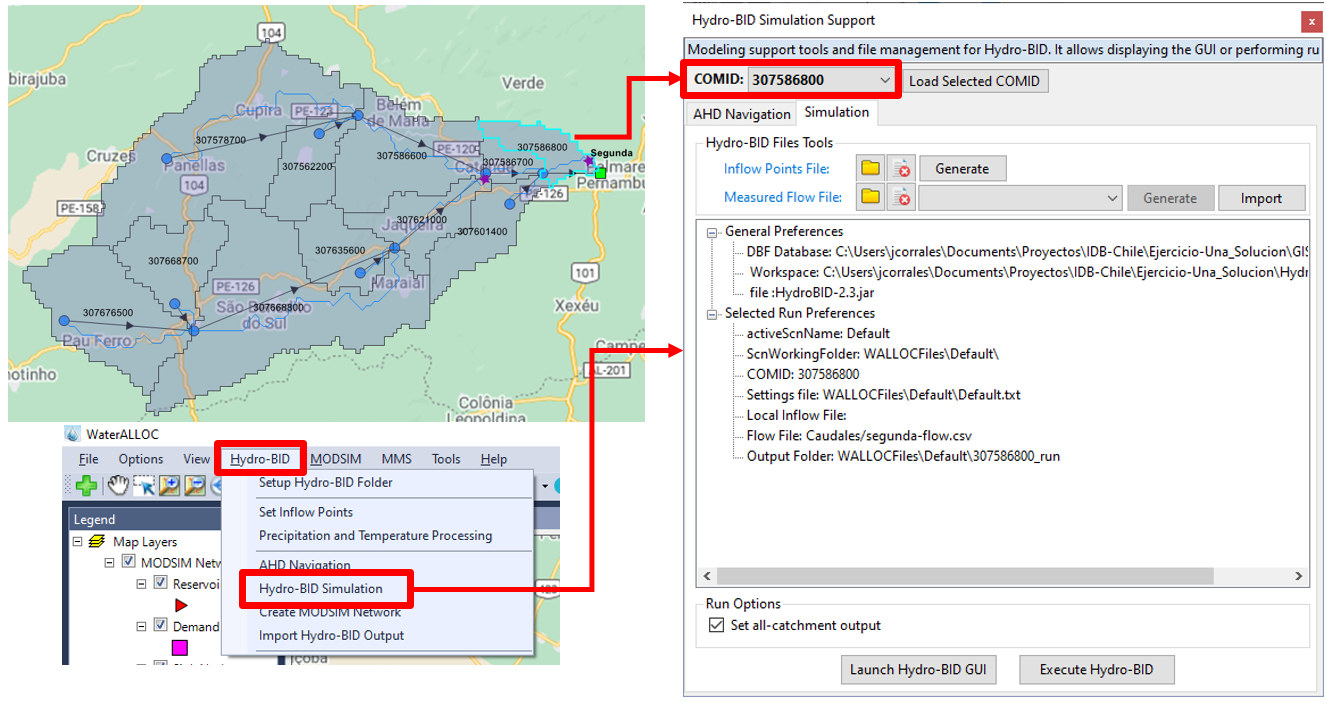Switch to the AHD Navigation tab
The width and height of the screenshot is (1326, 703).
pos(741,114)
